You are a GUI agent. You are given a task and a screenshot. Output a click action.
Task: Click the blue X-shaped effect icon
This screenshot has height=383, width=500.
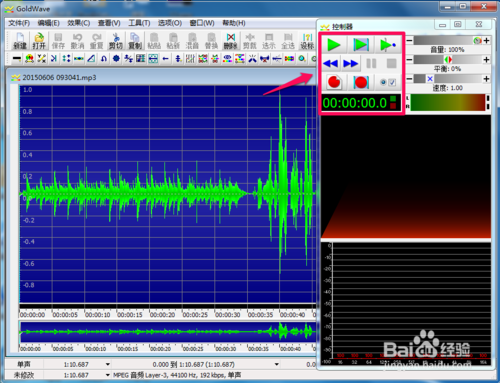point(252,59)
